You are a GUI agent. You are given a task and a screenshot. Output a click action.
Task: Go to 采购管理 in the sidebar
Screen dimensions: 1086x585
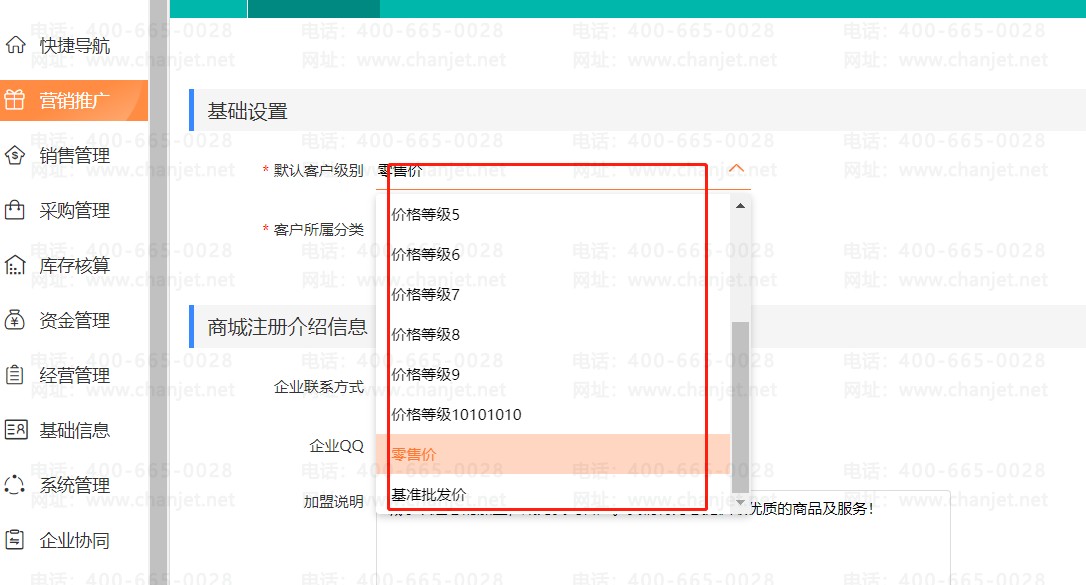click(74, 210)
